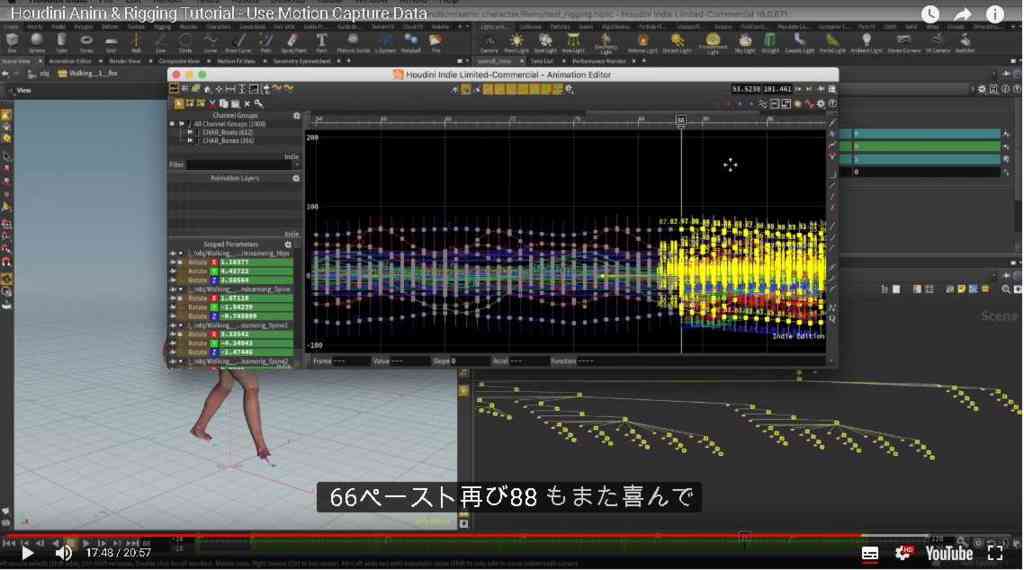Image resolution: width=1024 pixels, height=570 pixels.
Task: Select the Draw Curve shelf tool
Action: pos(238,42)
